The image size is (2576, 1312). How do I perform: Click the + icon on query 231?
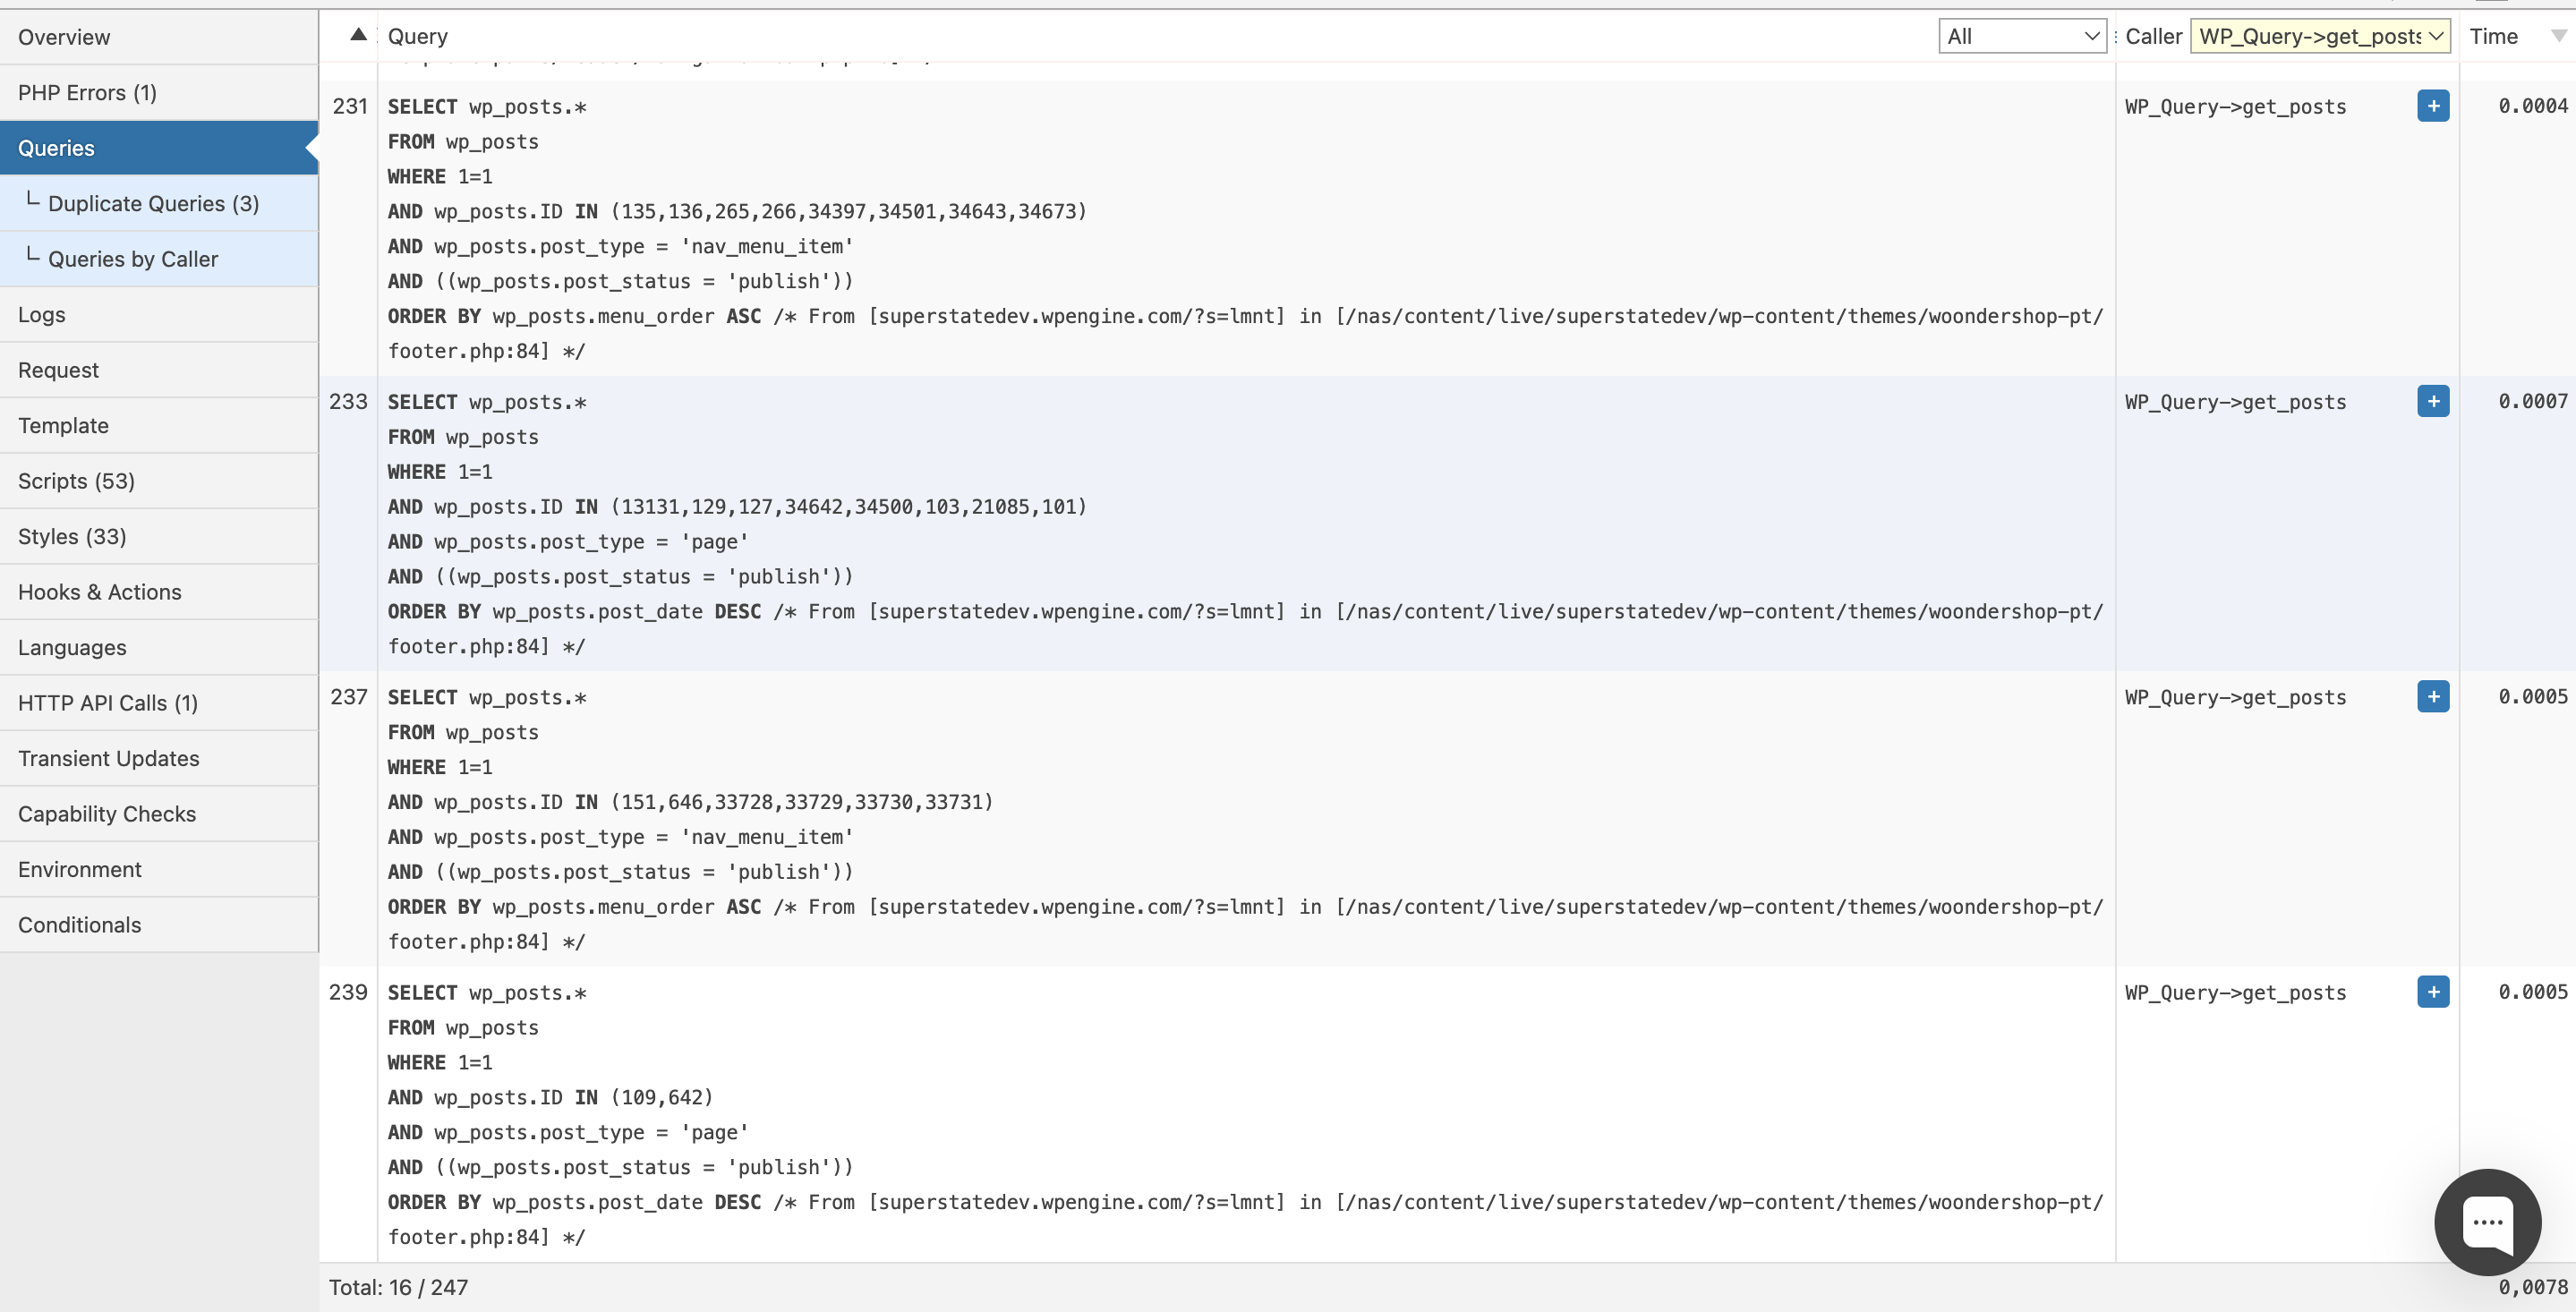(2434, 106)
